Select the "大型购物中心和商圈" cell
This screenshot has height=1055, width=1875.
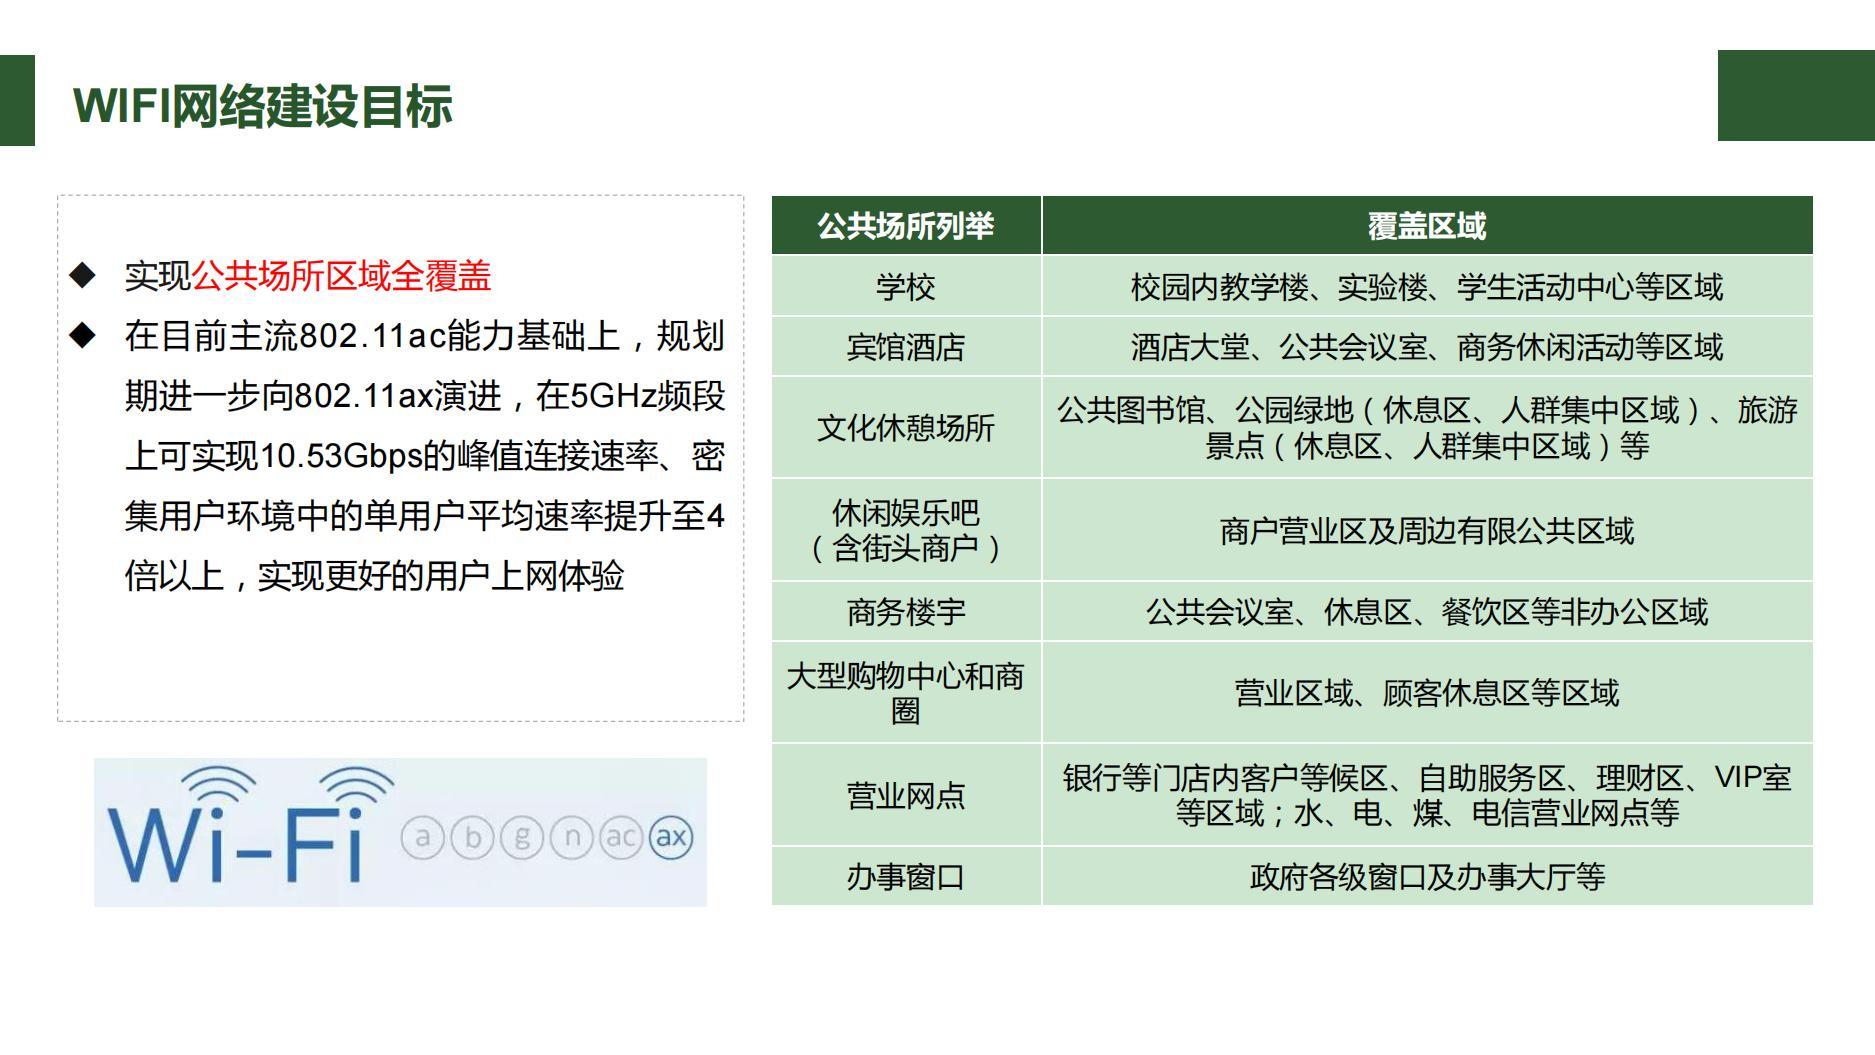[x=906, y=693]
